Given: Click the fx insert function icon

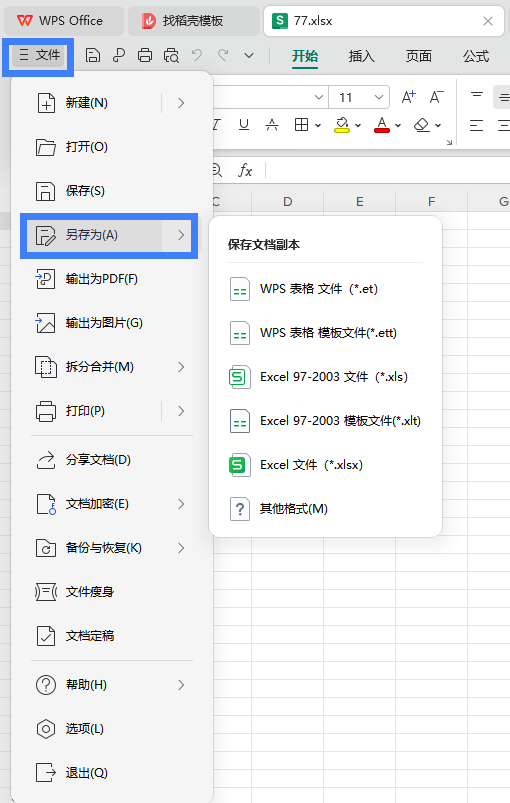Looking at the screenshot, I should [245, 171].
